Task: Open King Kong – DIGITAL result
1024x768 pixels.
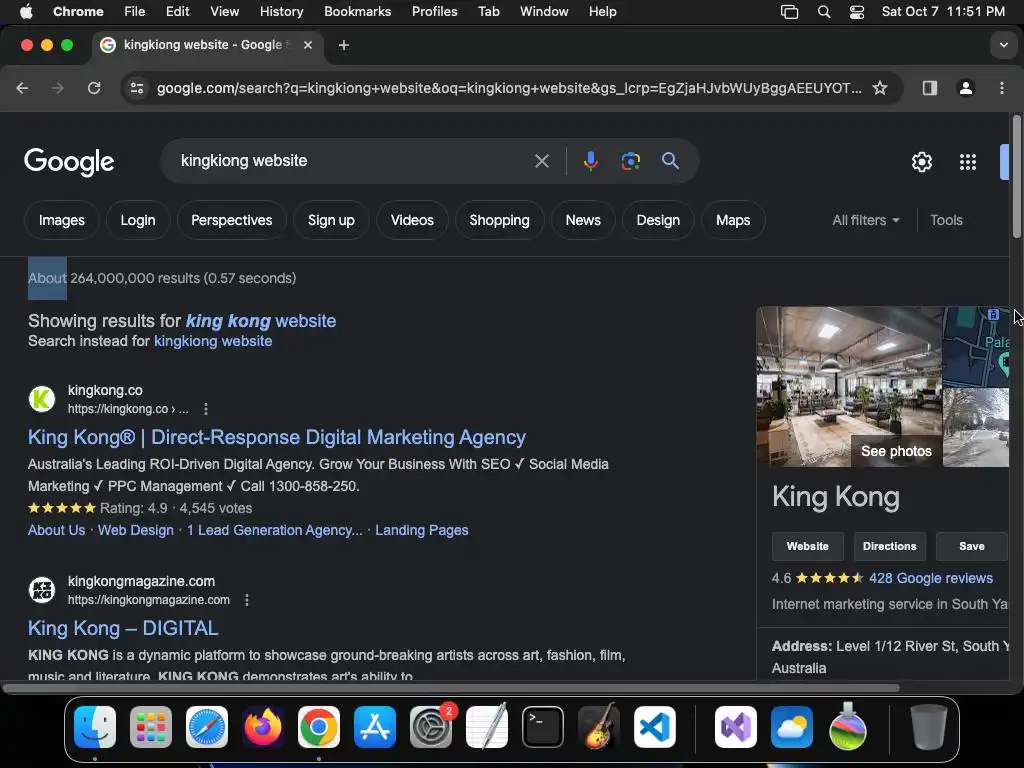Action: pyautogui.click(x=123, y=628)
